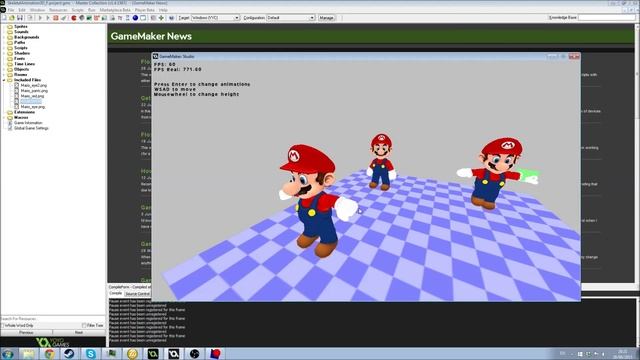Create a font resource from toolbar

(x=120, y=18)
